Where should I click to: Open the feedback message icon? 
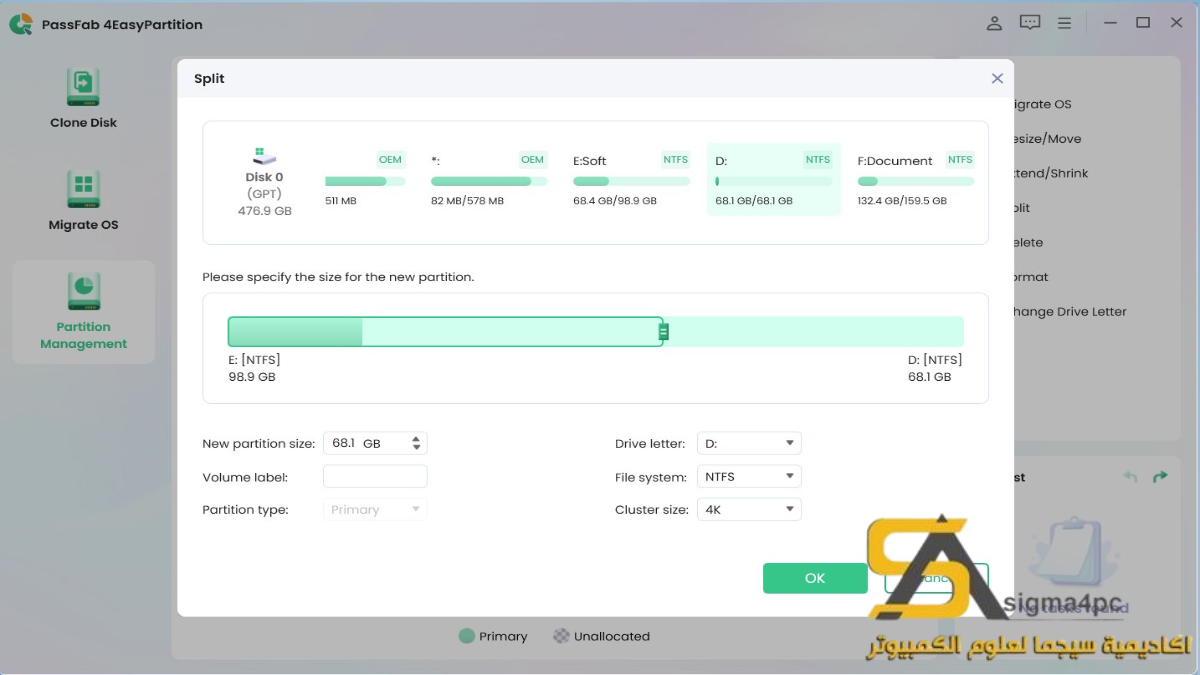(1030, 23)
